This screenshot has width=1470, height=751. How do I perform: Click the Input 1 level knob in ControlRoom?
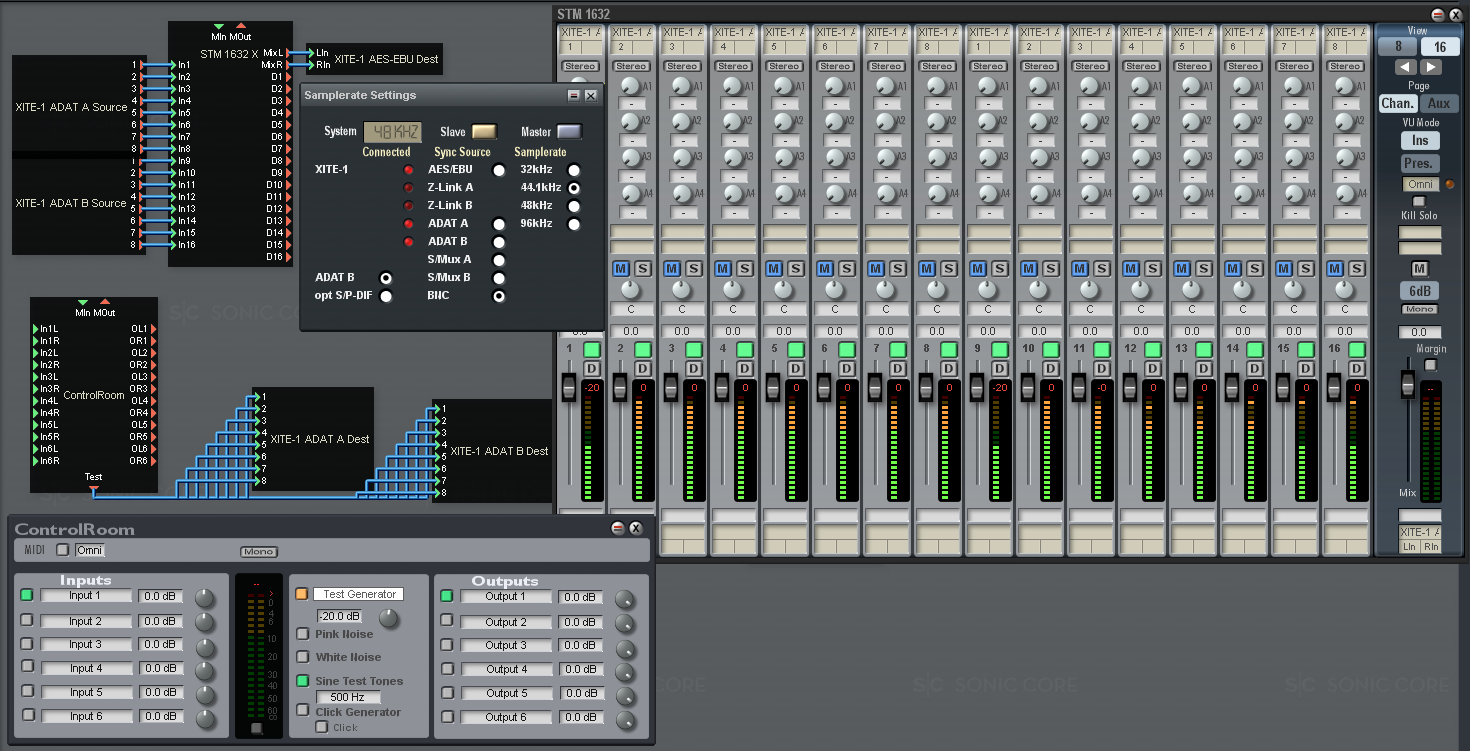coord(205,598)
